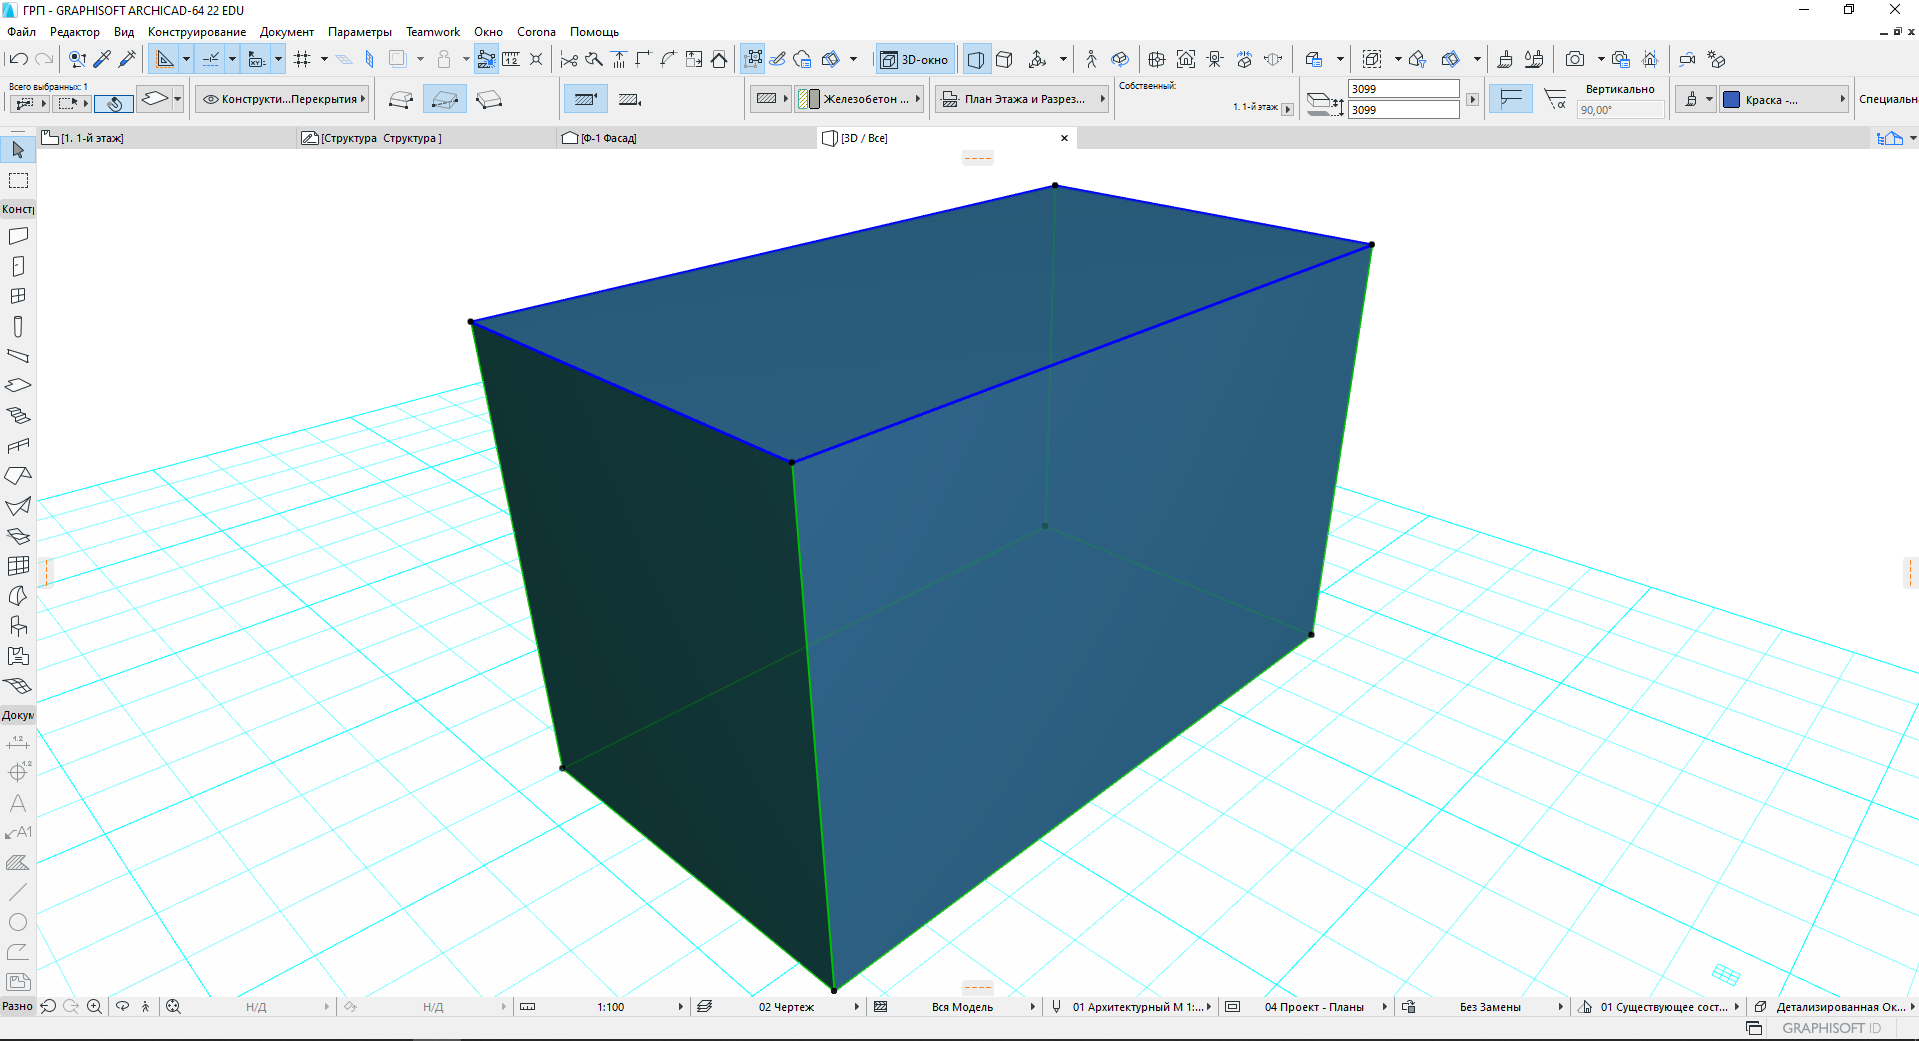The height and width of the screenshot is (1041, 1919).
Task: Click the Undo arrow icon
Action: 18,60
